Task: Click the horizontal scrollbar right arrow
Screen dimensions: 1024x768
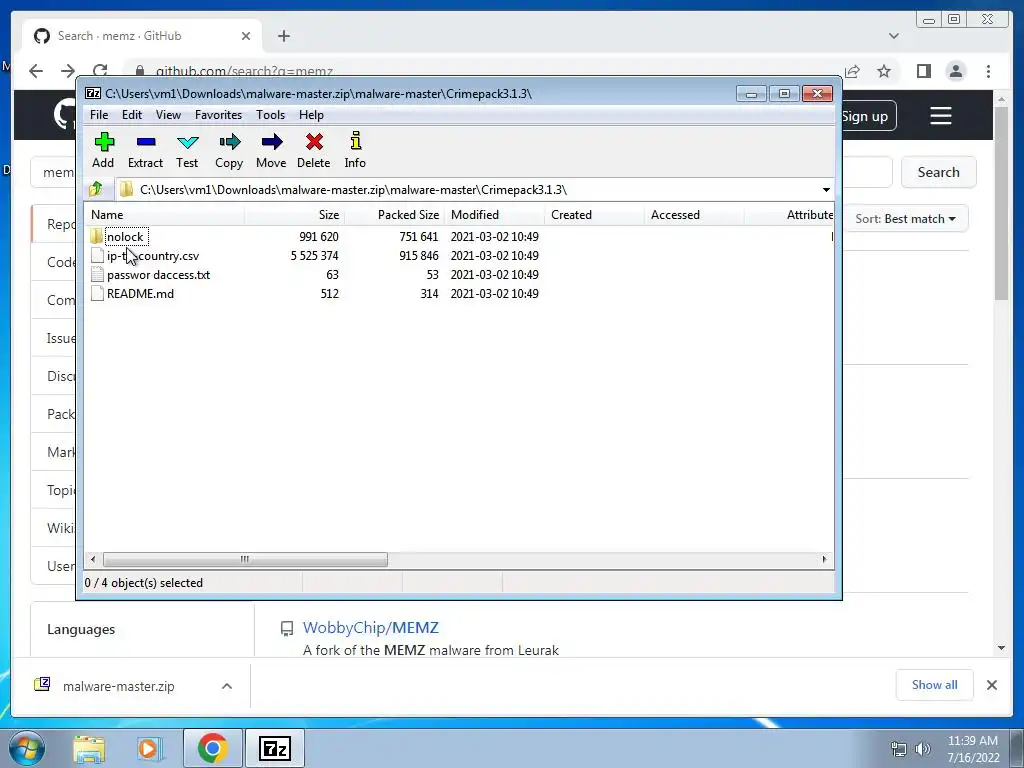Action: coord(824,560)
